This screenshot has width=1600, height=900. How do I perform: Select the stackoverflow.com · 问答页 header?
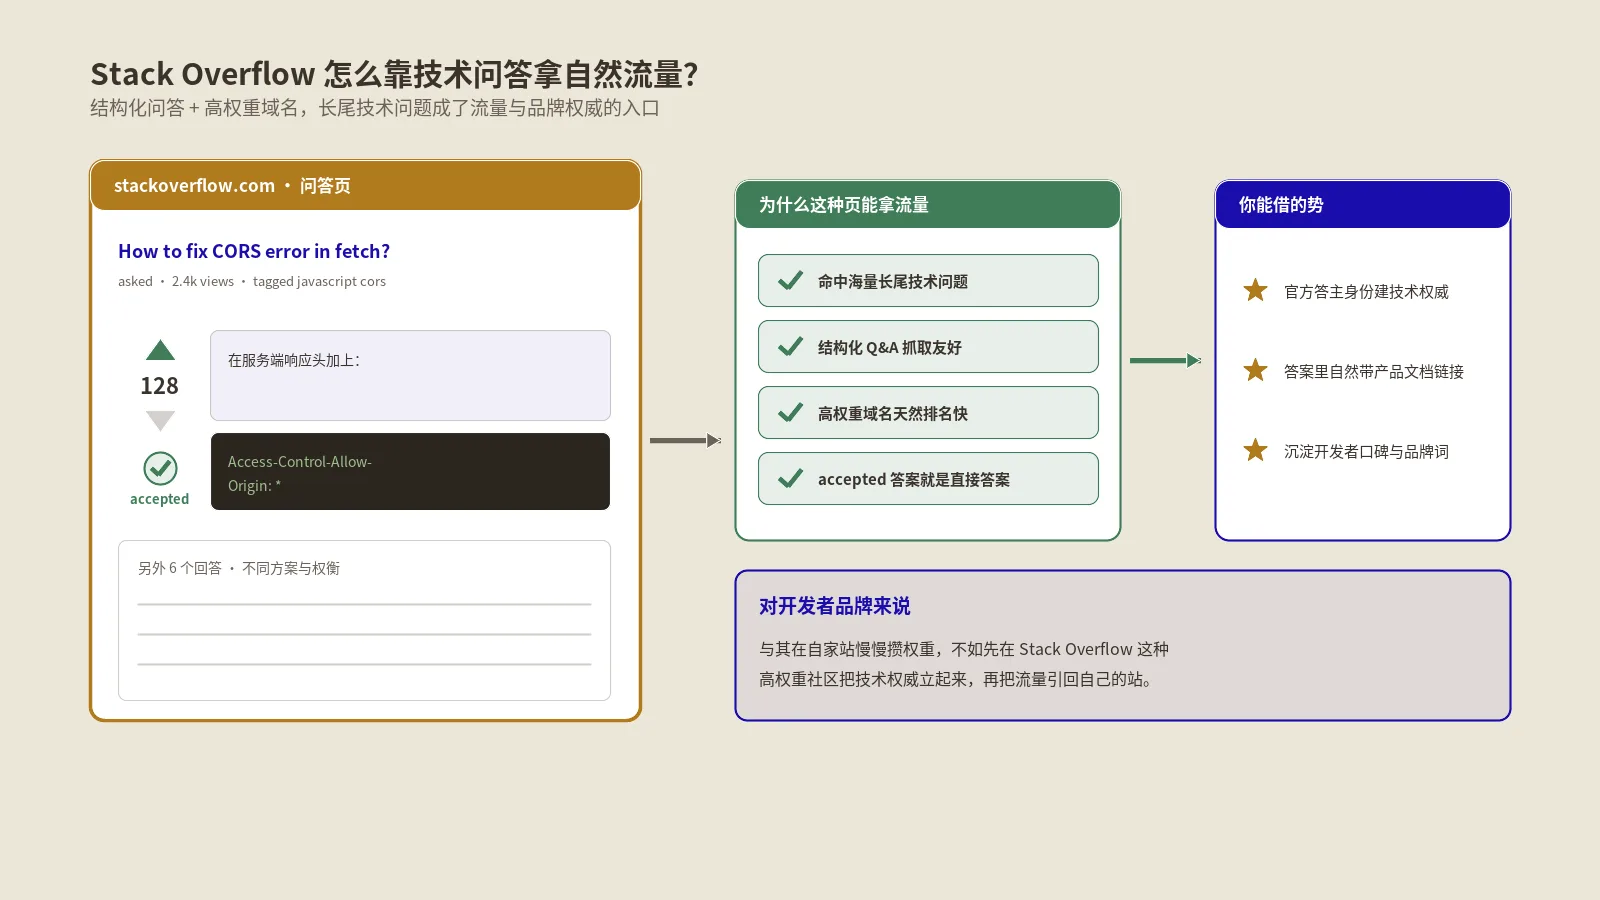pos(365,186)
